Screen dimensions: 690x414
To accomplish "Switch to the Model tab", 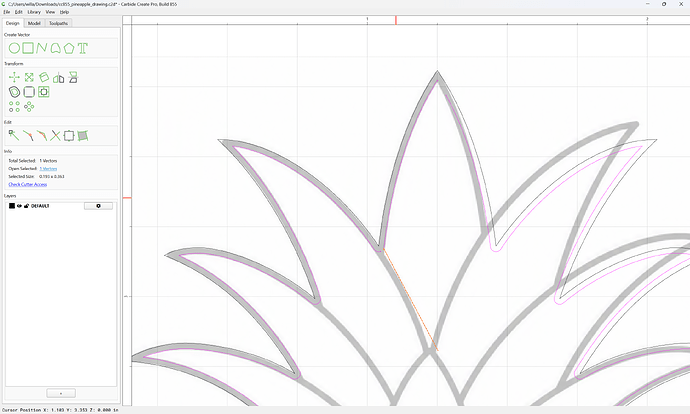I will (34, 23).
